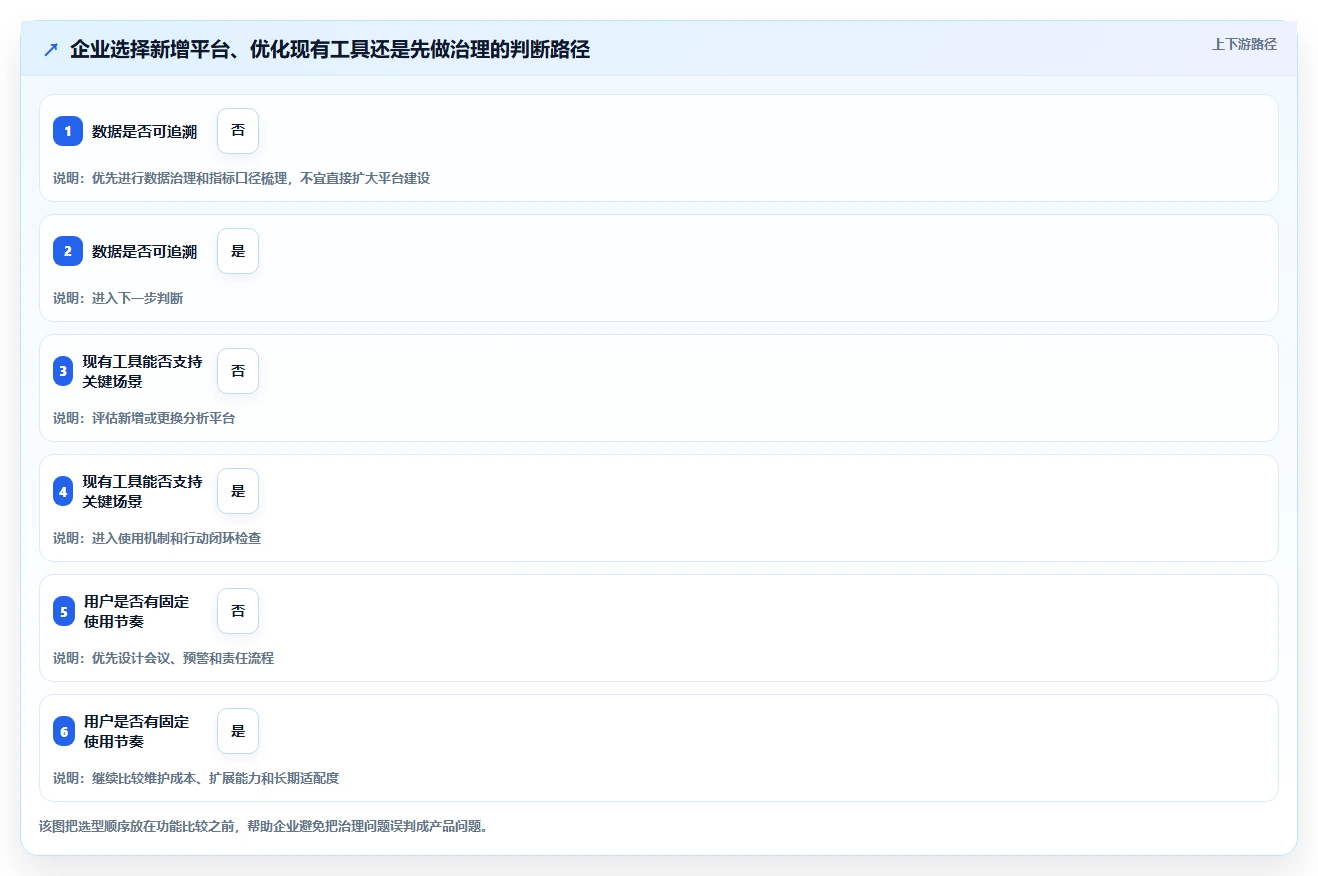The image size is (1318, 876).
Task: Click the 是 box in step 2
Action: point(238,251)
